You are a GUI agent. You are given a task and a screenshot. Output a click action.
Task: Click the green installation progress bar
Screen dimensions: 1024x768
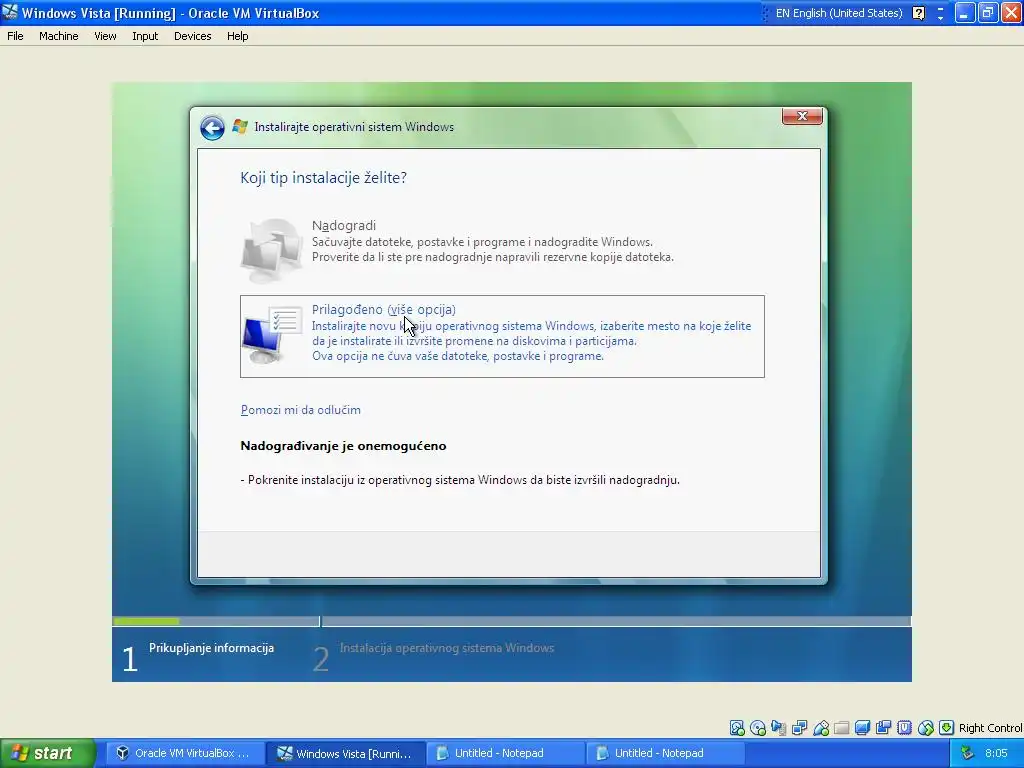(x=146, y=621)
